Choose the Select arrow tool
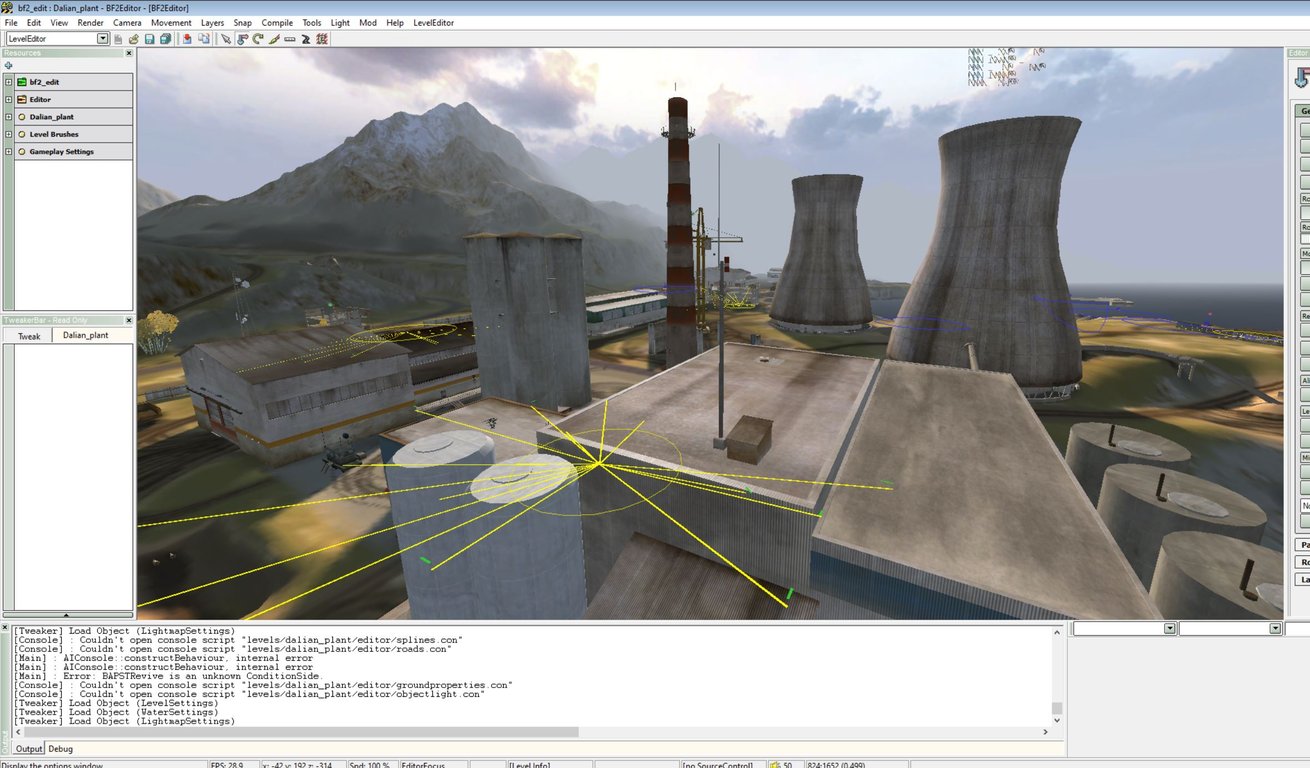Screen dimensions: 1310x768 coord(226,39)
